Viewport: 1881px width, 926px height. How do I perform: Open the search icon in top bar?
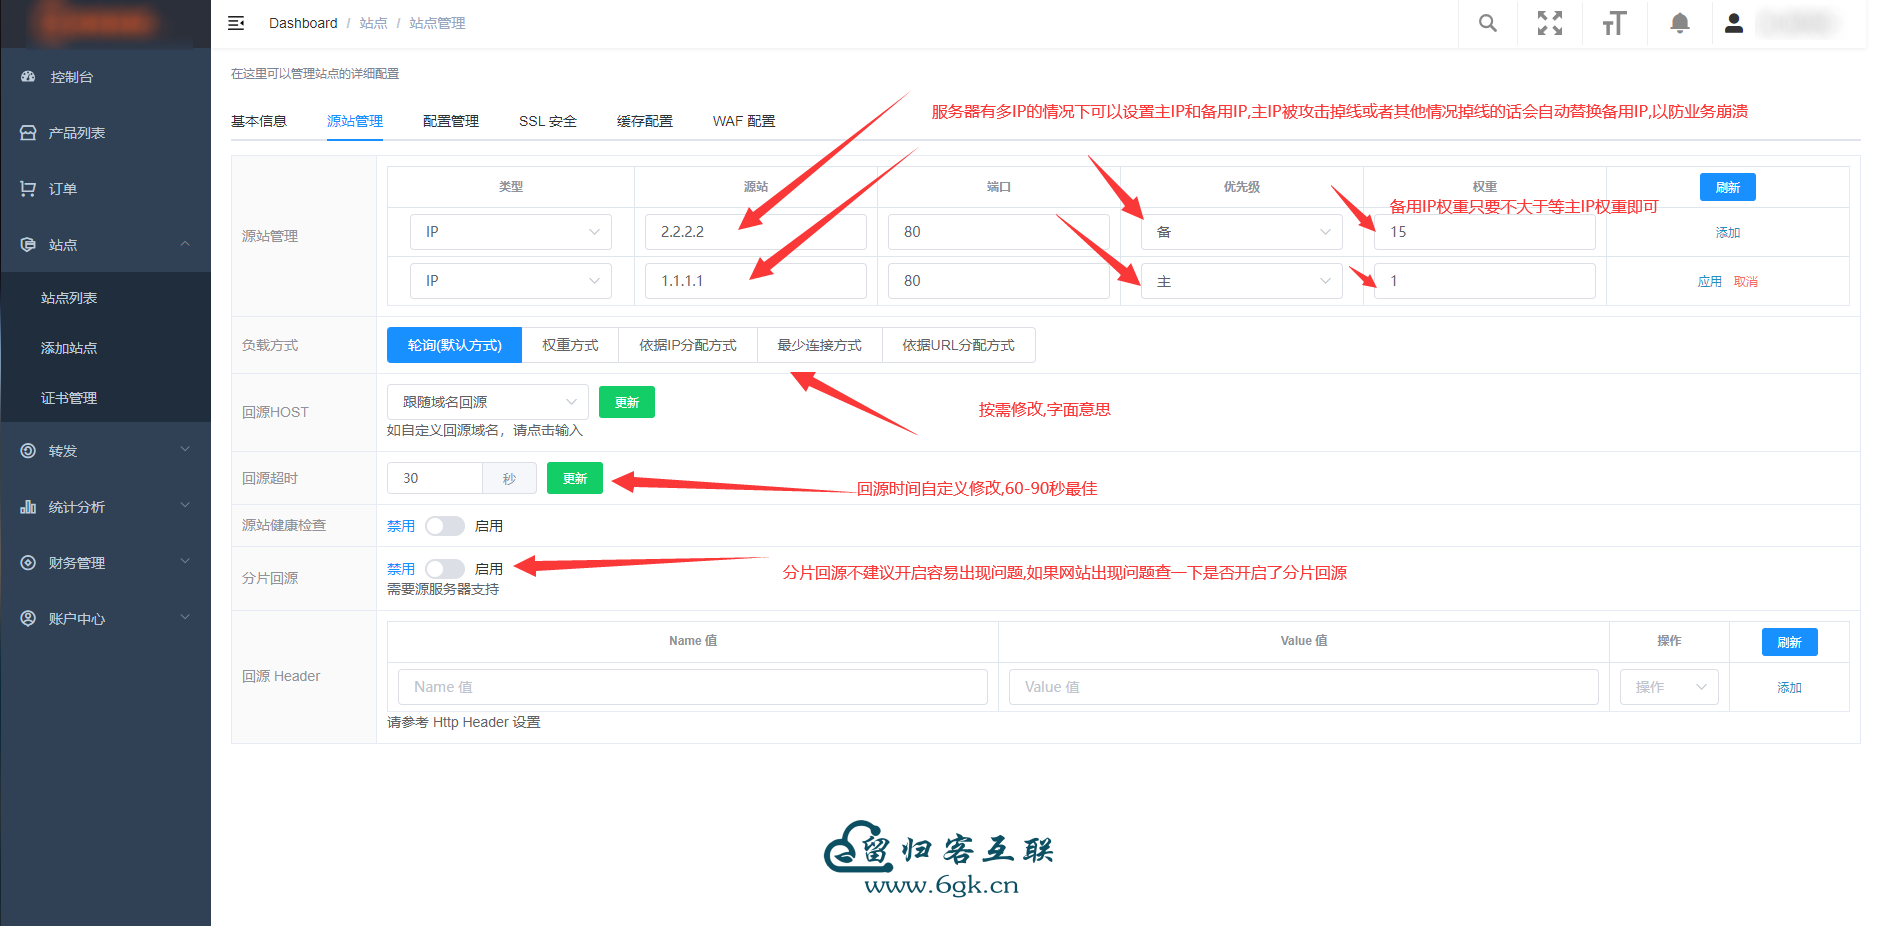coord(1488,23)
